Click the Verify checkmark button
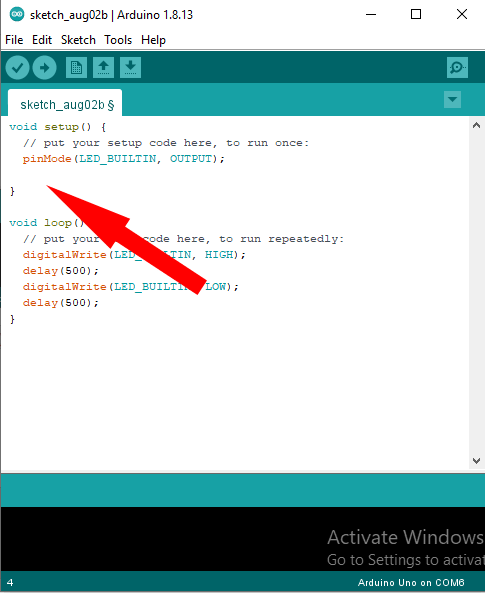 point(17,68)
